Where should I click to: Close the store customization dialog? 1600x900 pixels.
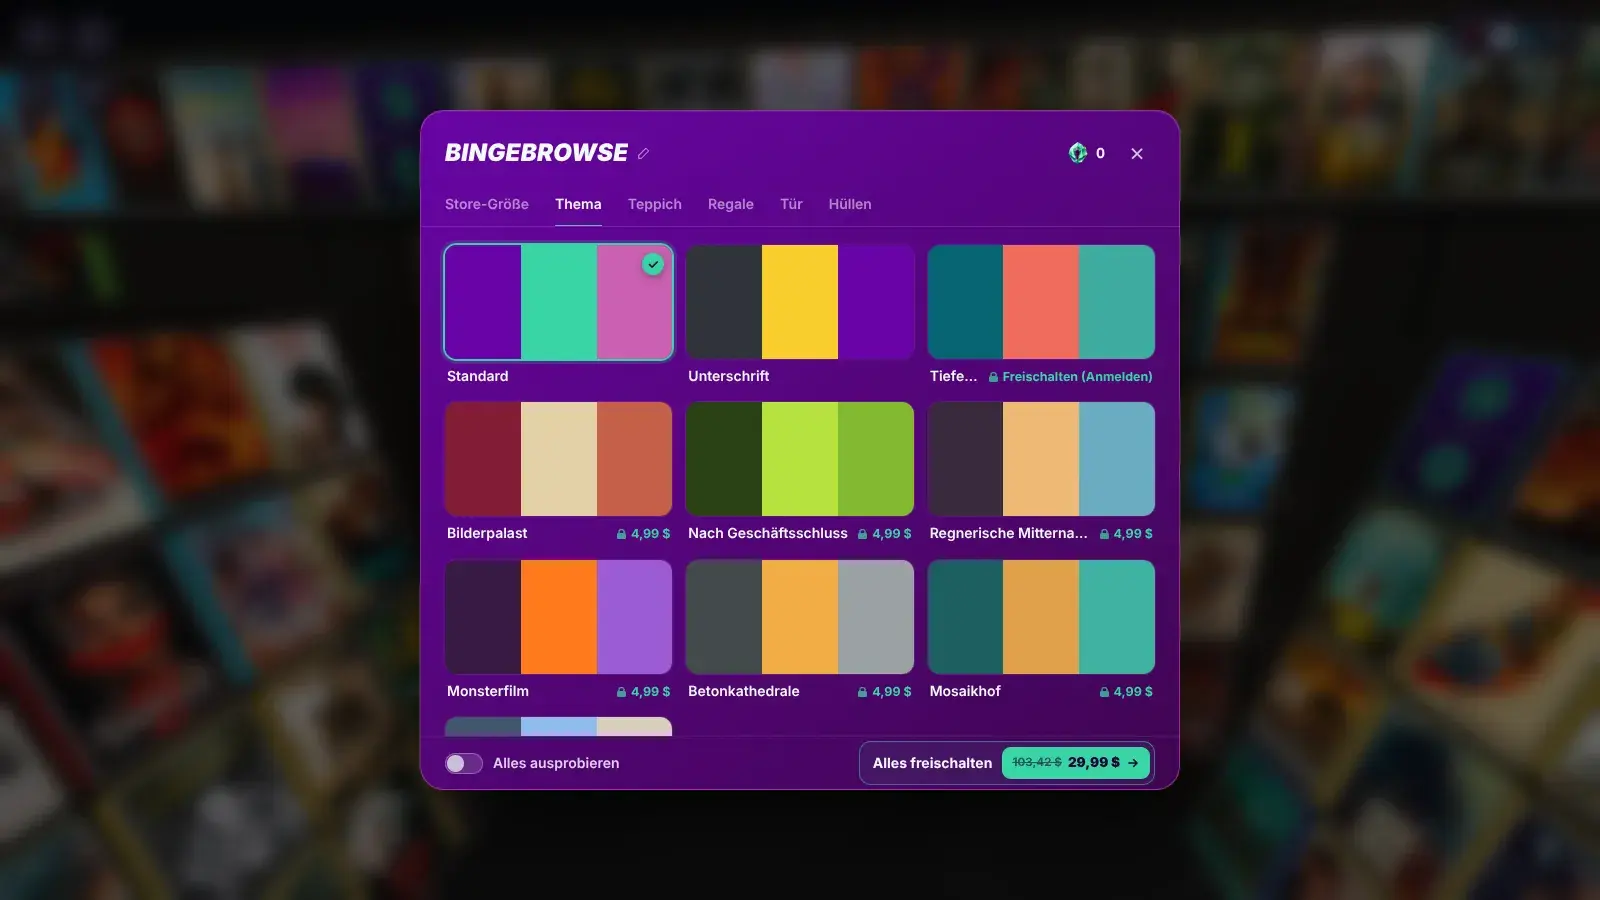pyautogui.click(x=1137, y=153)
